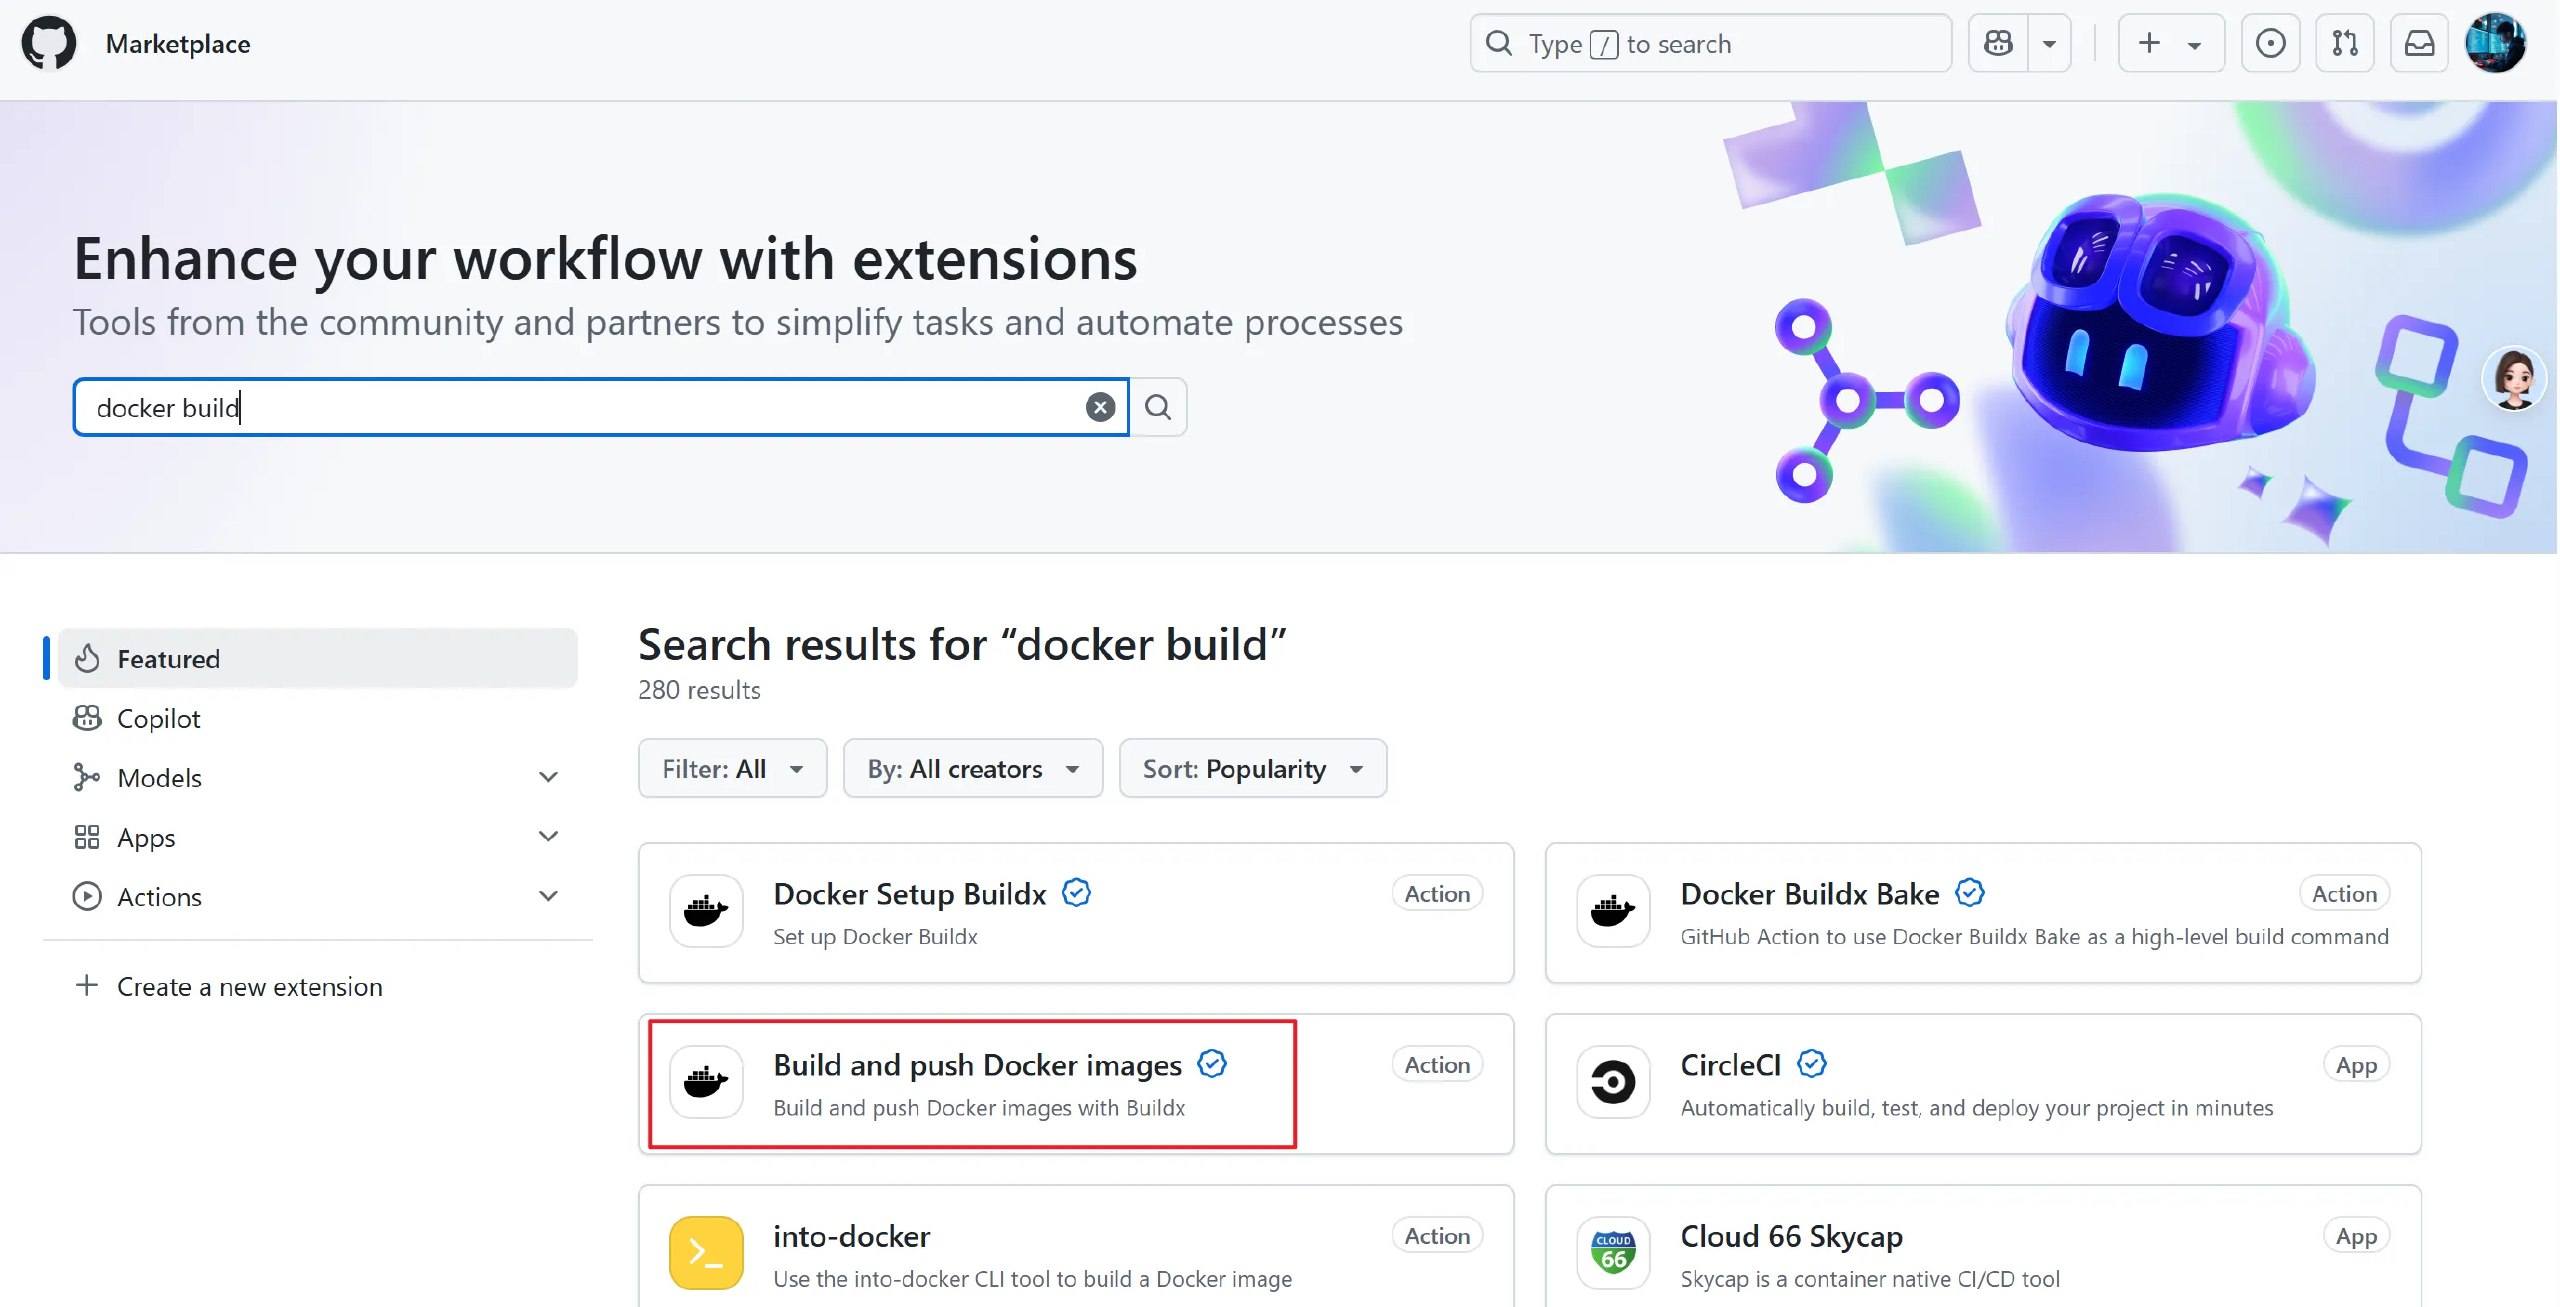
Task: Click the Create new plus button
Action: (2150, 44)
